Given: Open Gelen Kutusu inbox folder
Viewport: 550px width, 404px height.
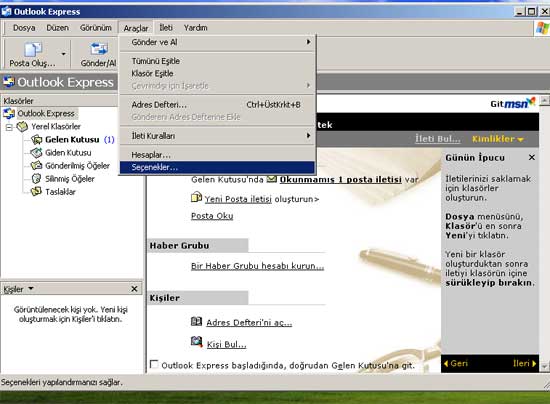Looking at the screenshot, I should click(x=72, y=140).
